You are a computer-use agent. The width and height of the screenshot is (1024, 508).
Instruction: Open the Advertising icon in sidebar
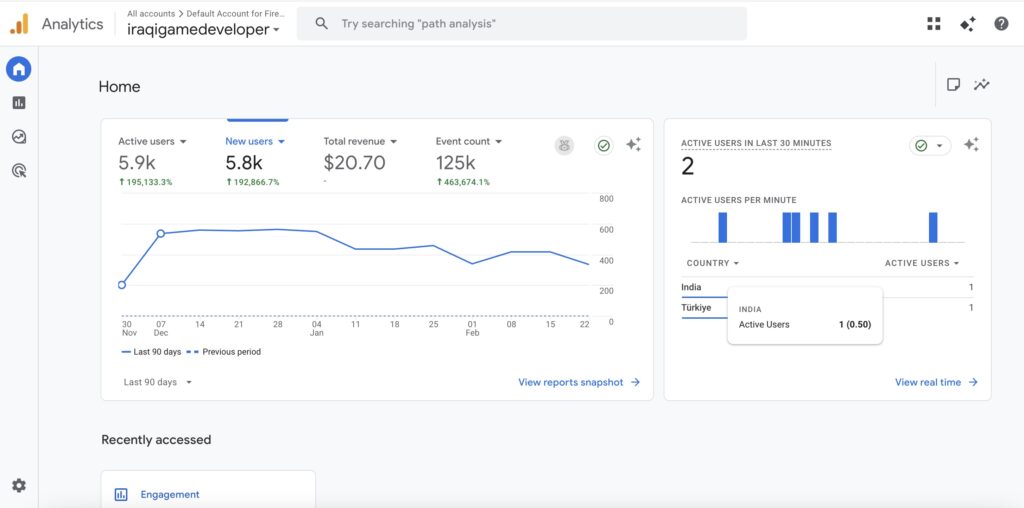click(19, 171)
